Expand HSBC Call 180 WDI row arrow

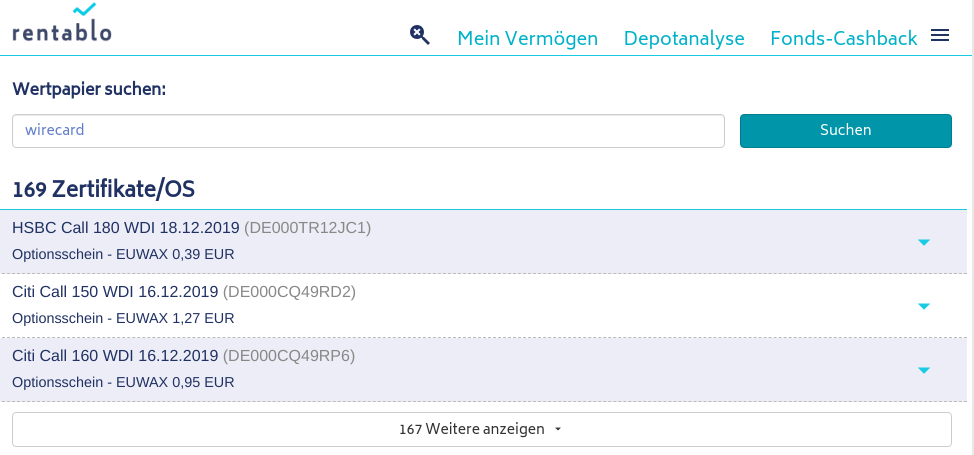tap(924, 242)
